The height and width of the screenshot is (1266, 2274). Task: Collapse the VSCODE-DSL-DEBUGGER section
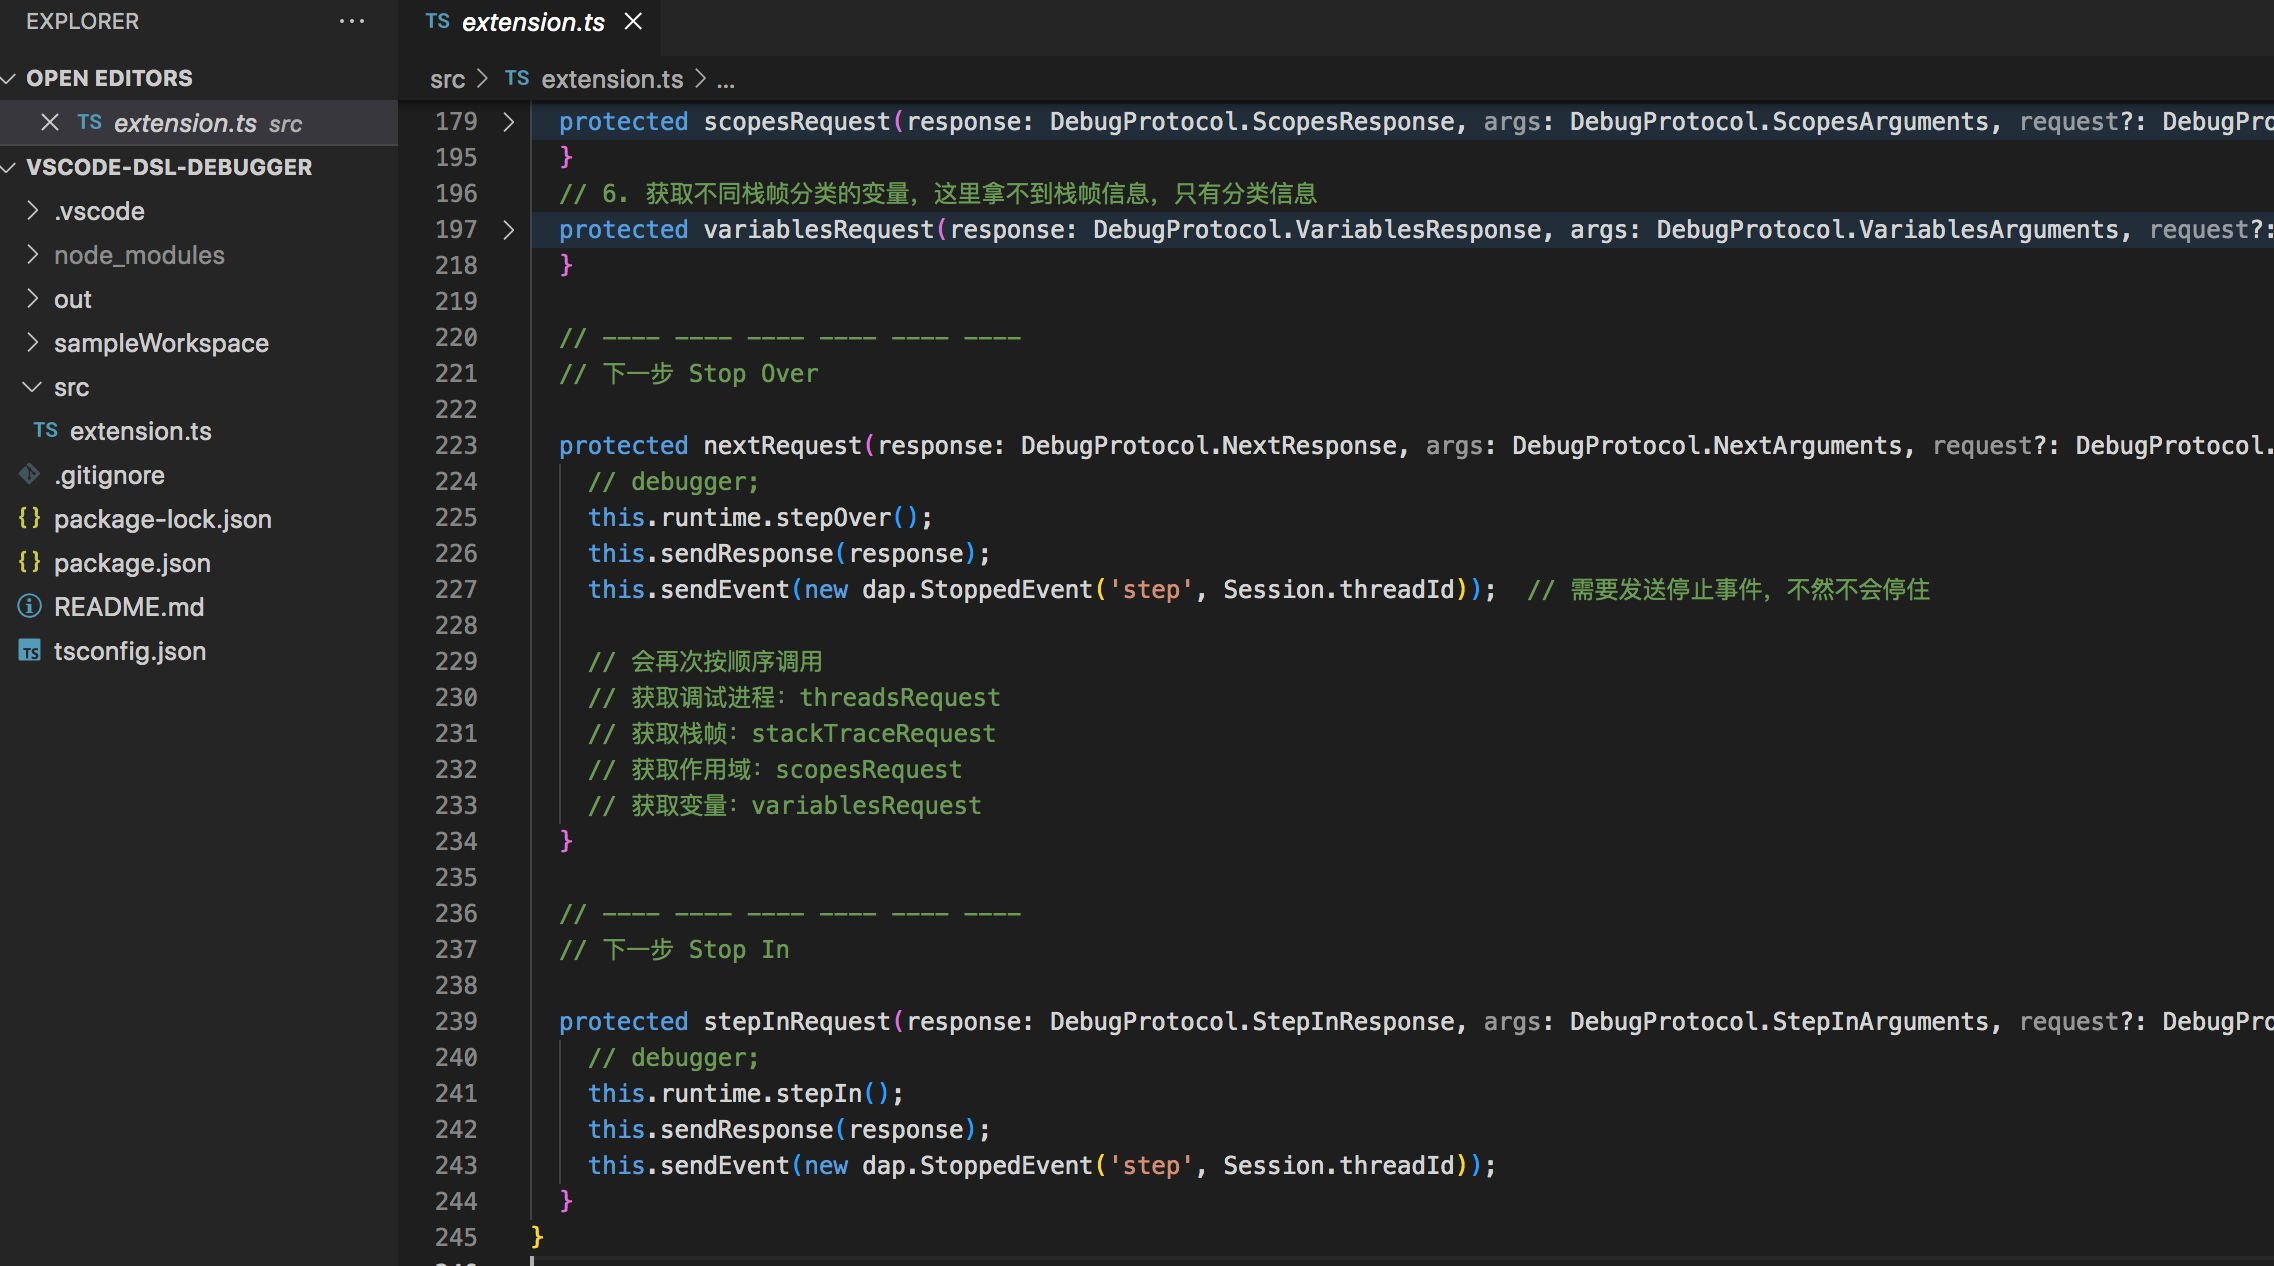pos(168,167)
